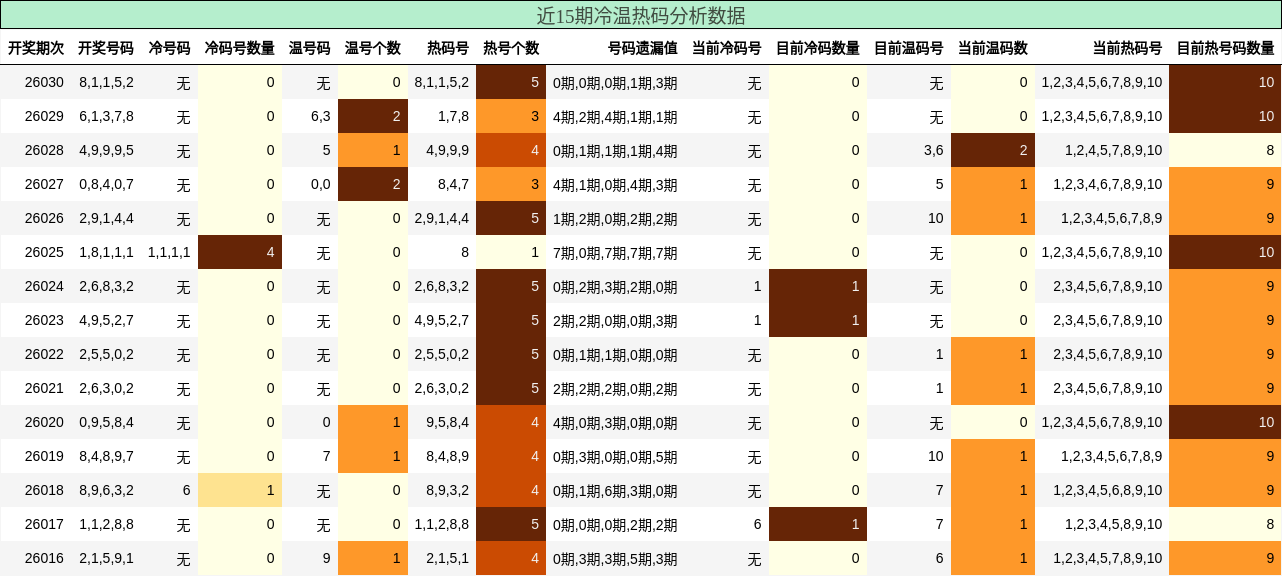The image size is (1282, 576).
Task: Click the title 近15期冷温热码分析数据
Action: (x=640, y=13)
